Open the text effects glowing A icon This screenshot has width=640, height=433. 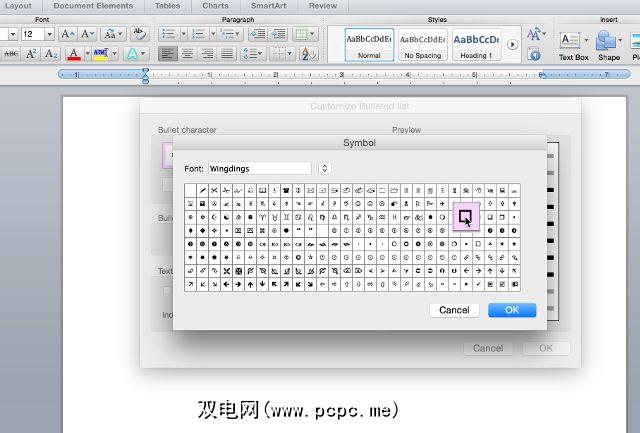(x=133, y=53)
